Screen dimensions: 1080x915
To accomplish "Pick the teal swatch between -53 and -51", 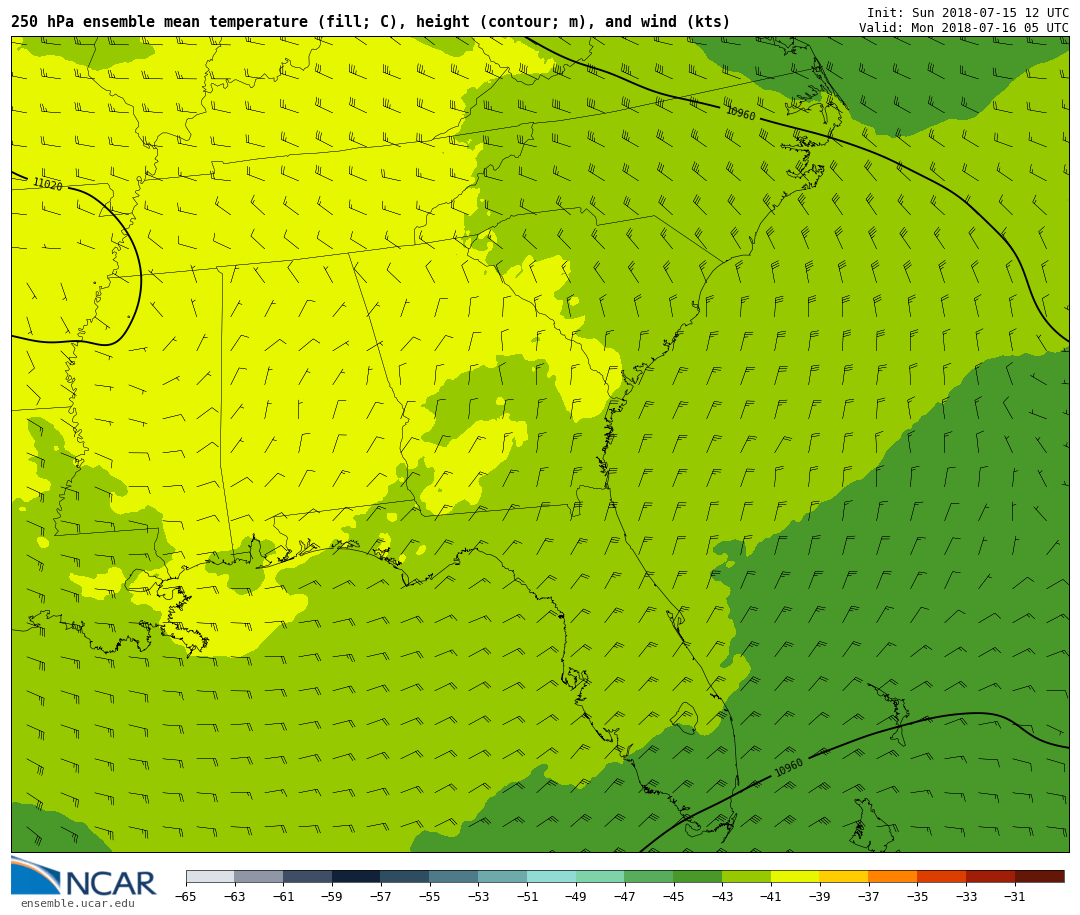I will pyautogui.click(x=503, y=876).
